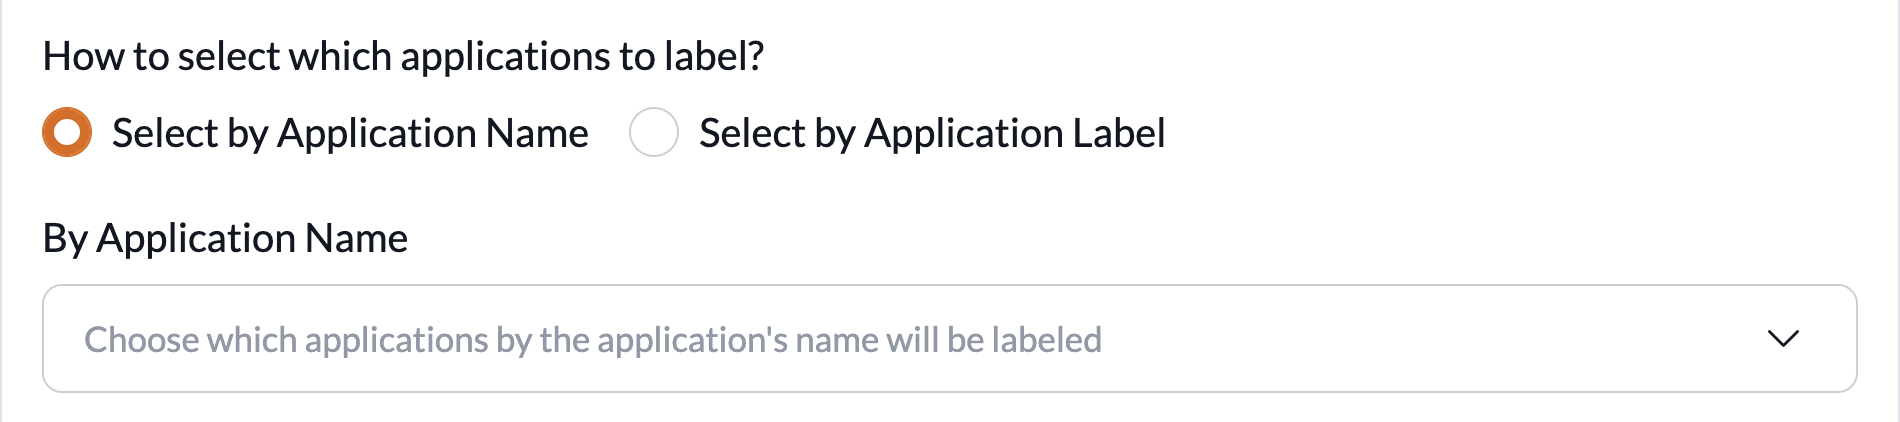Click the question mark ending the heading
1900x422 pixels.
coord(755,57)
